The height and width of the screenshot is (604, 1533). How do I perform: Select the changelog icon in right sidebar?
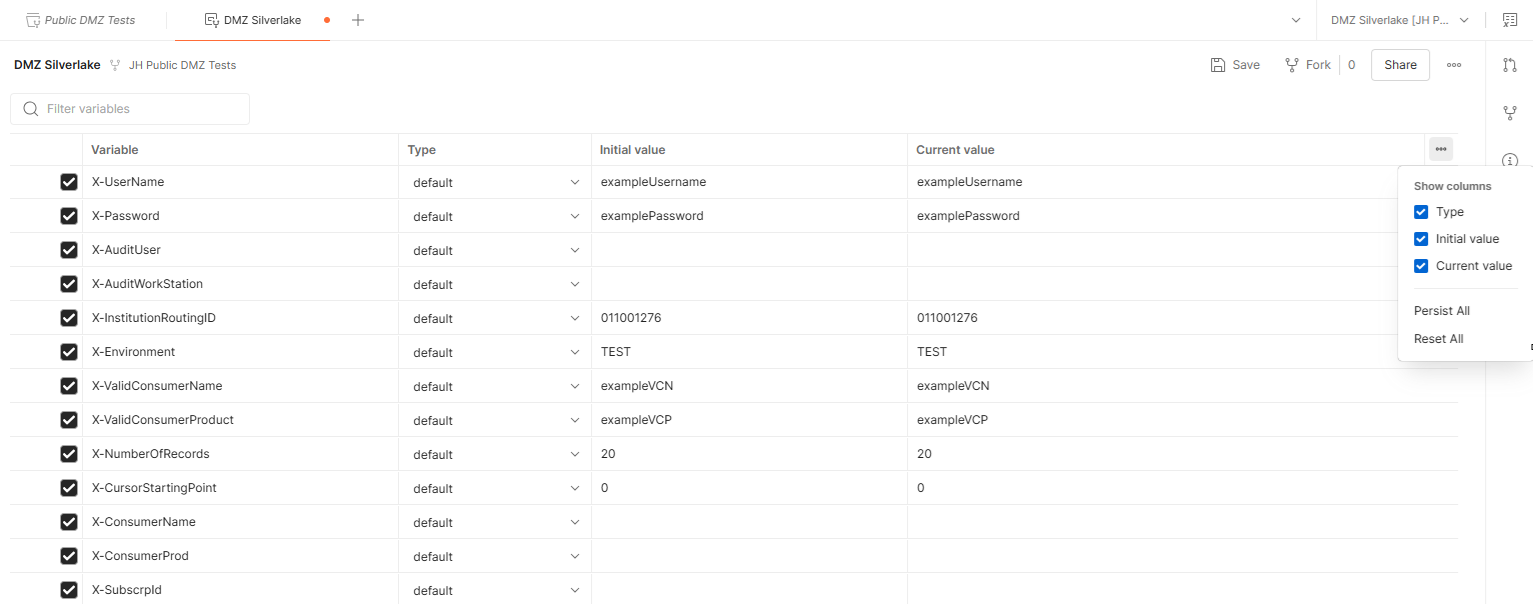coord(1510,64)
